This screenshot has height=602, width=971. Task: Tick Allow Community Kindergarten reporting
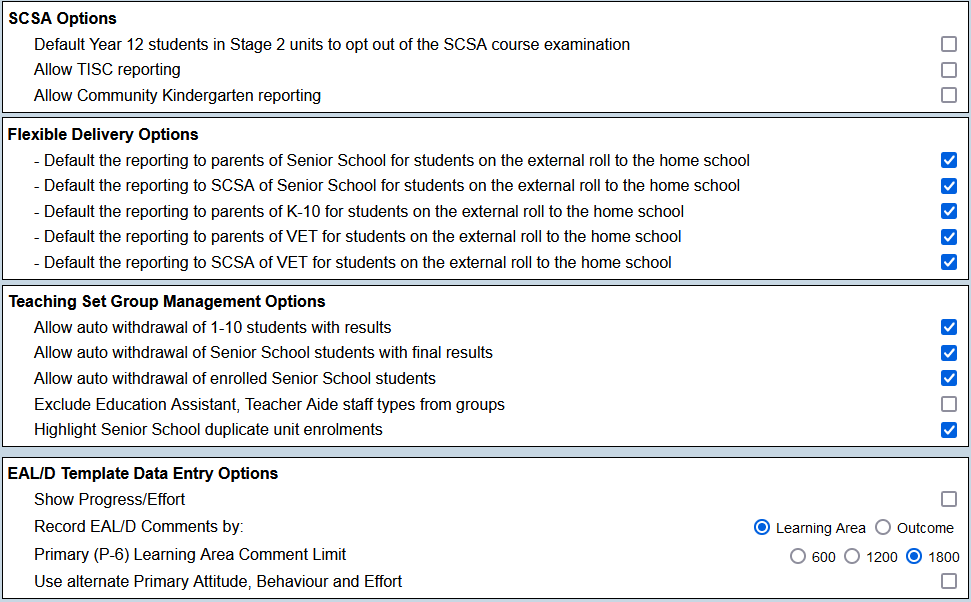(x=949, y=96)
